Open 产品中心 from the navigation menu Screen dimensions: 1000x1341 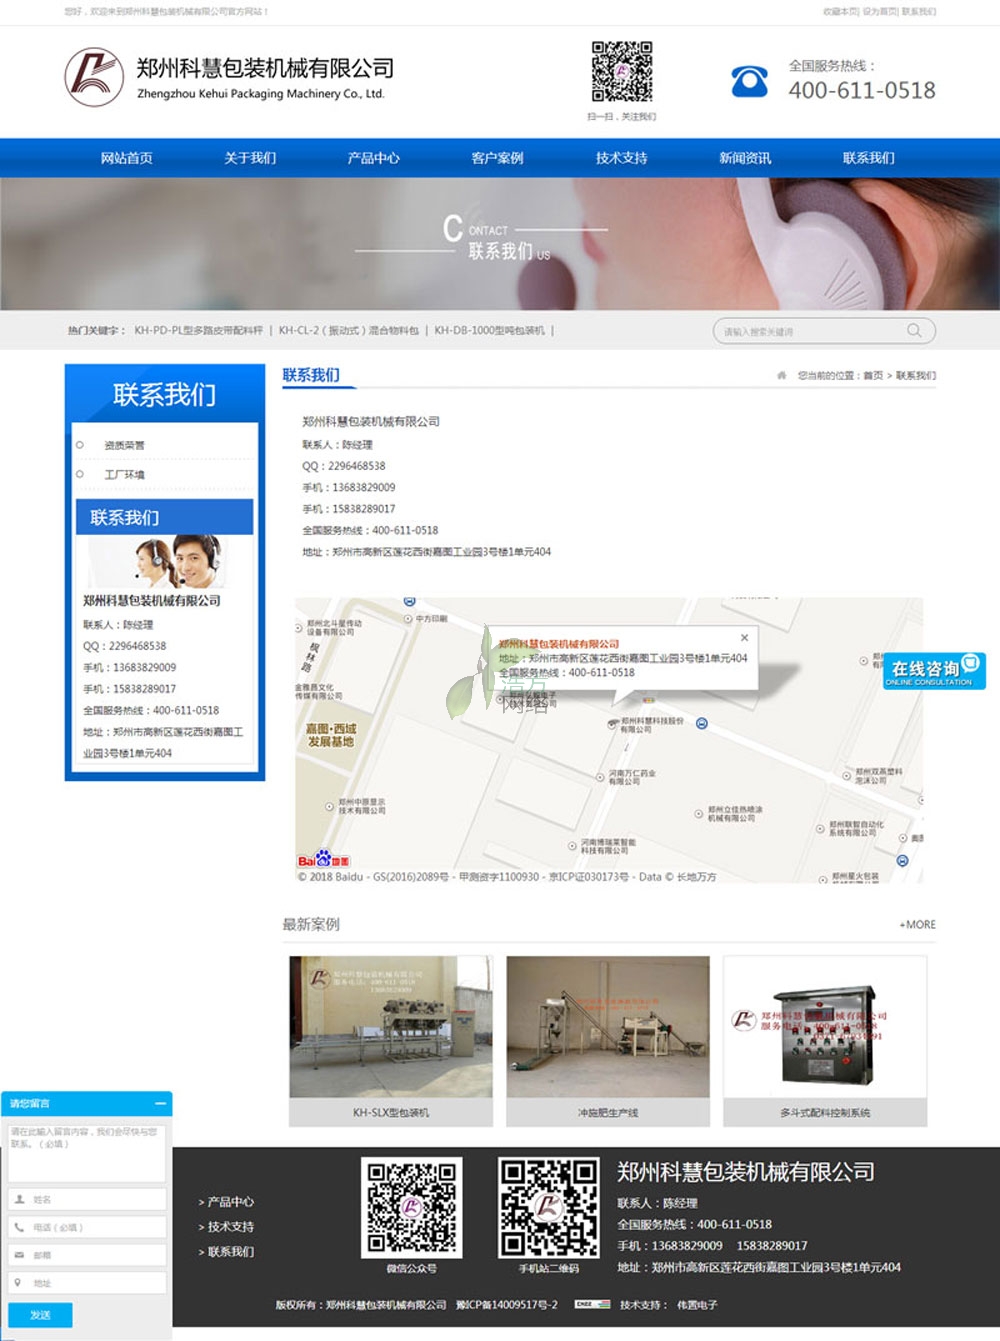375,158
